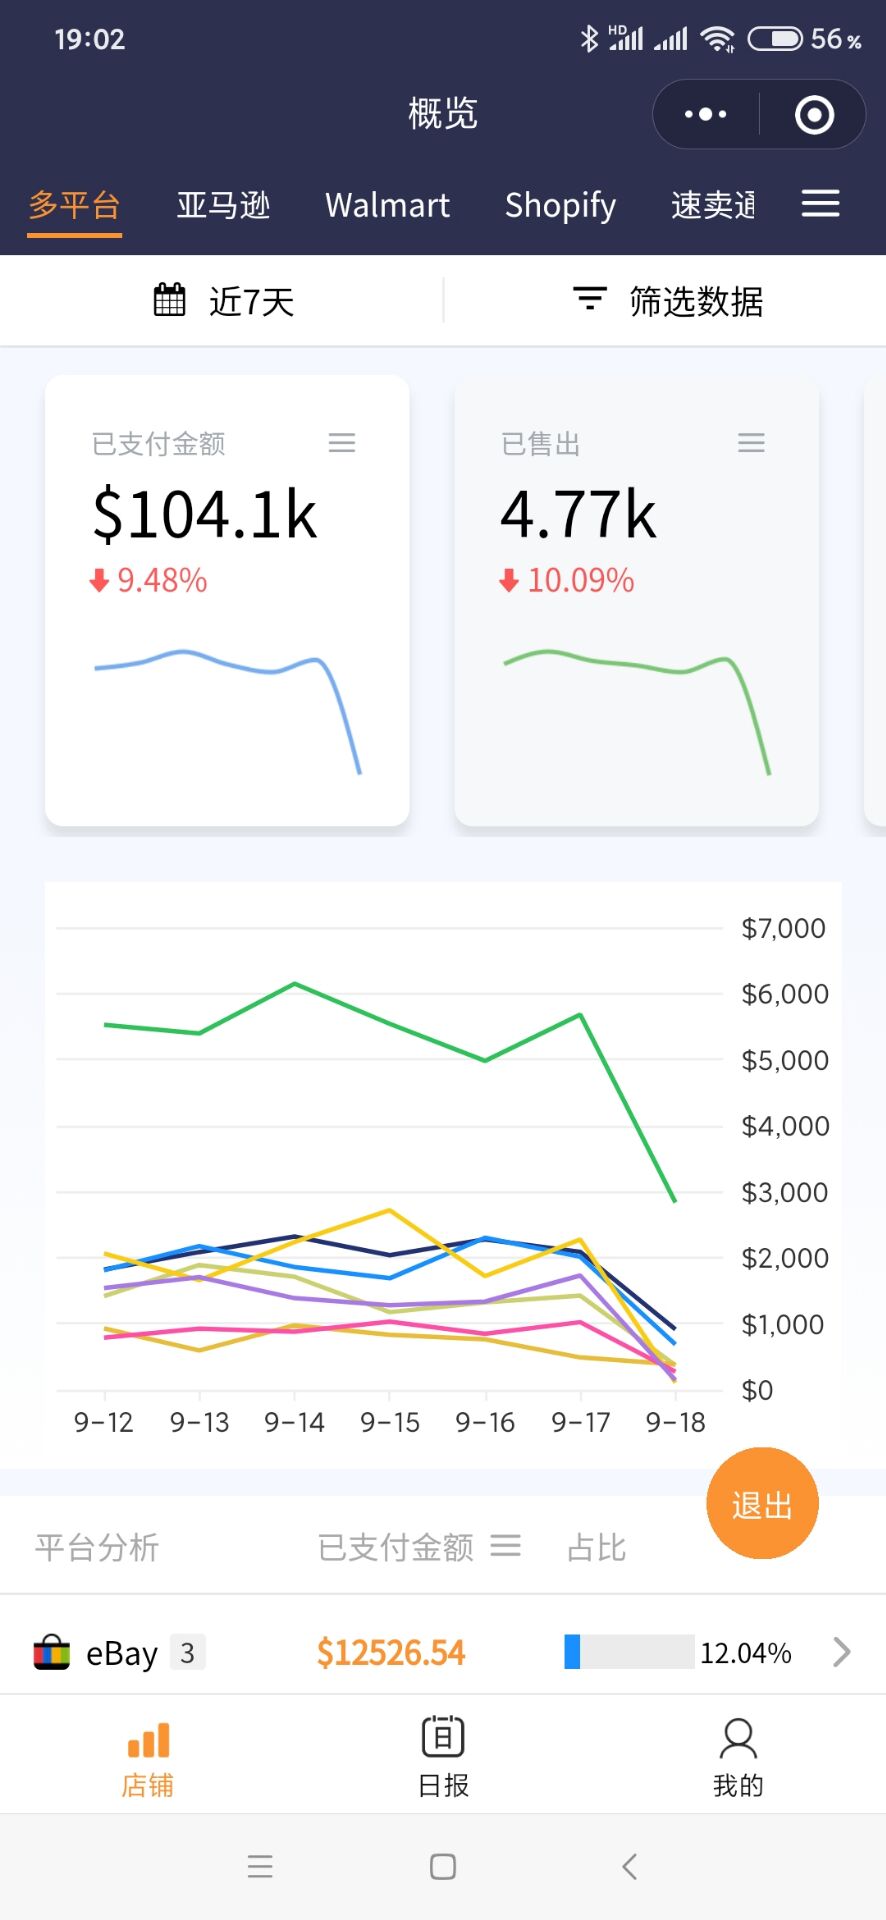The height and width of the screenshot is (1920, 886).
Task: Open the 已售出 card menu icon
Action: coord(751,443)
